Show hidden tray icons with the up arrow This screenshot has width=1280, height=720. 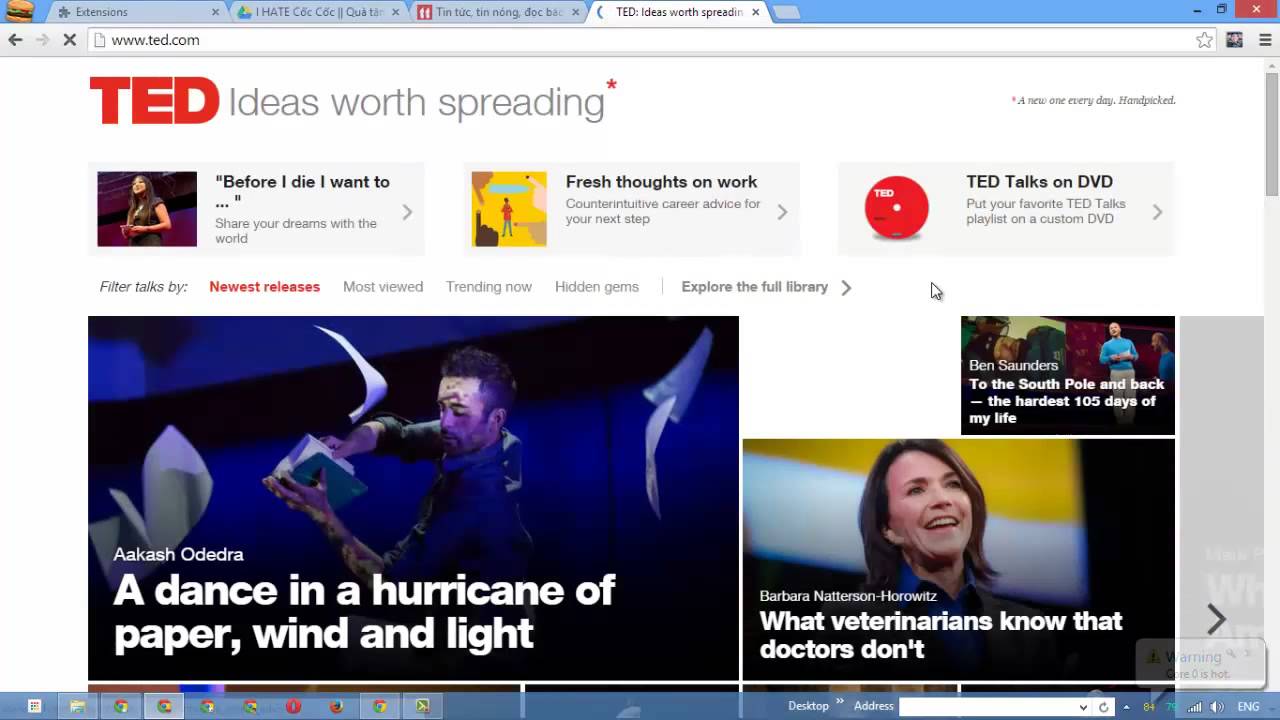coord(1127,707)
